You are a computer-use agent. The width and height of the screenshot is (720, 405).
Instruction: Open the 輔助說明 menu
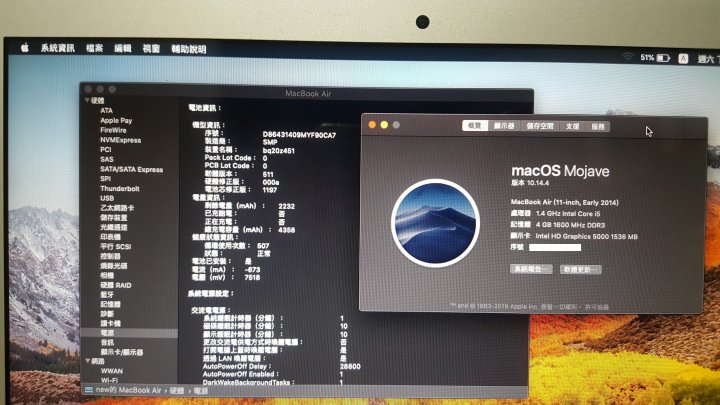coord(189,49)
